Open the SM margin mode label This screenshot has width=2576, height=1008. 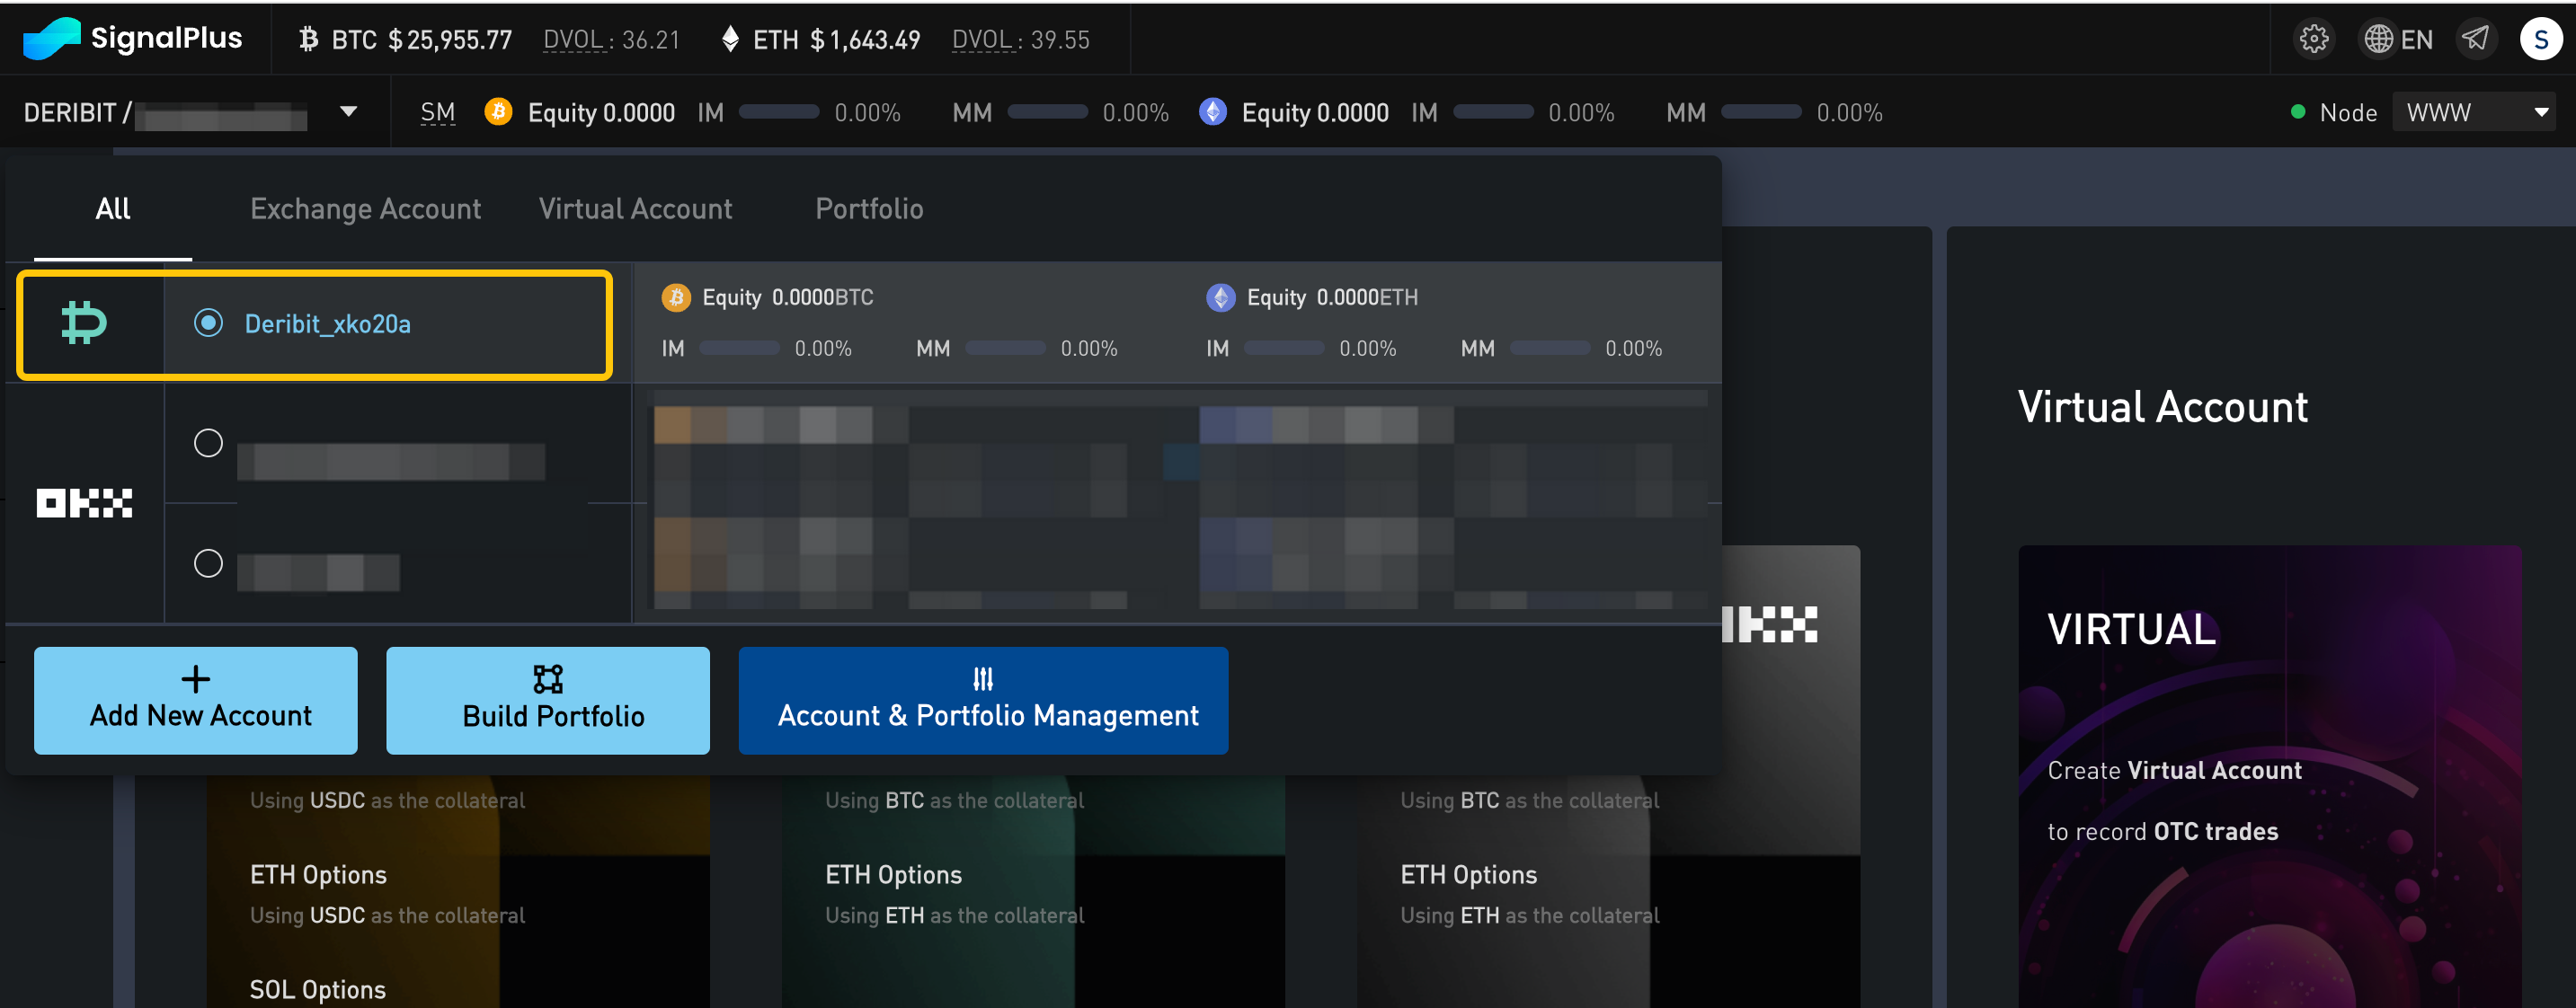[x=437, y=112]
